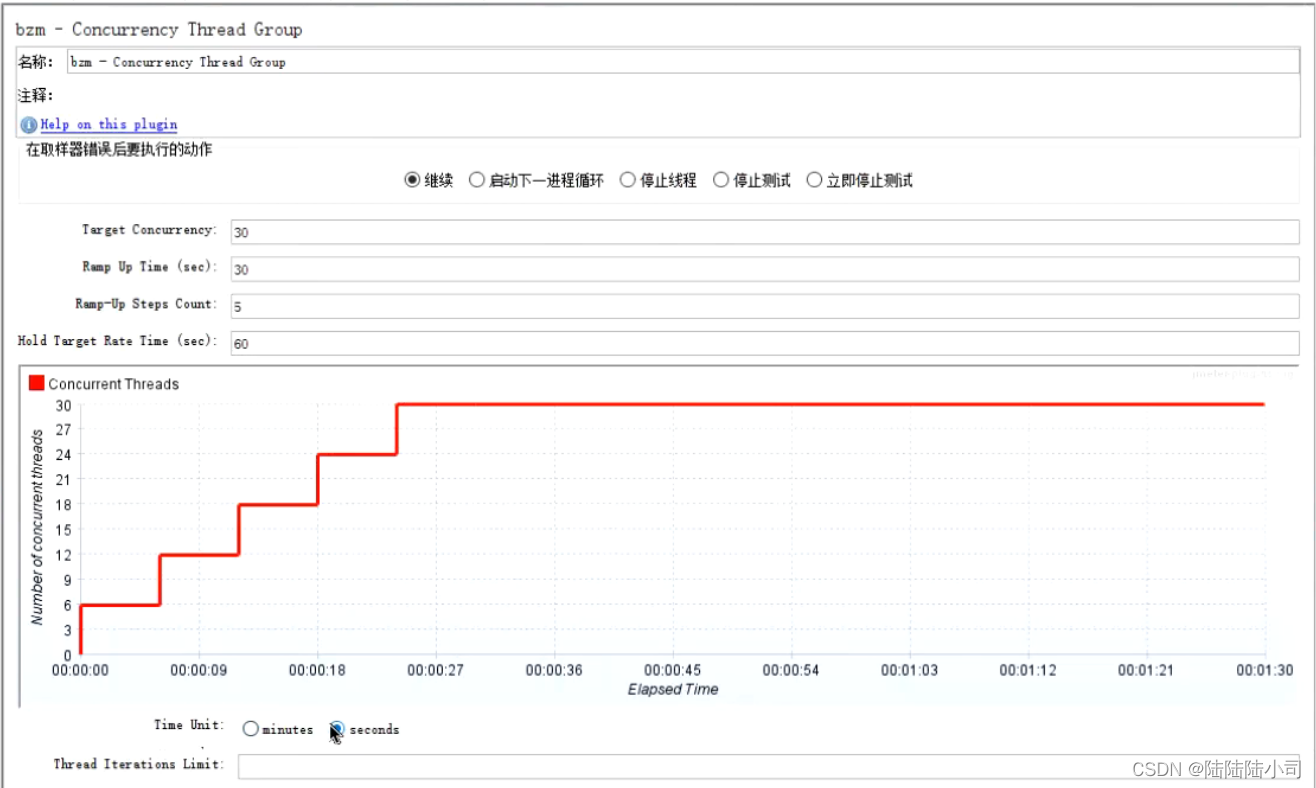
Task: Select the 立即停止测试 option
Action: coord(815,180)
